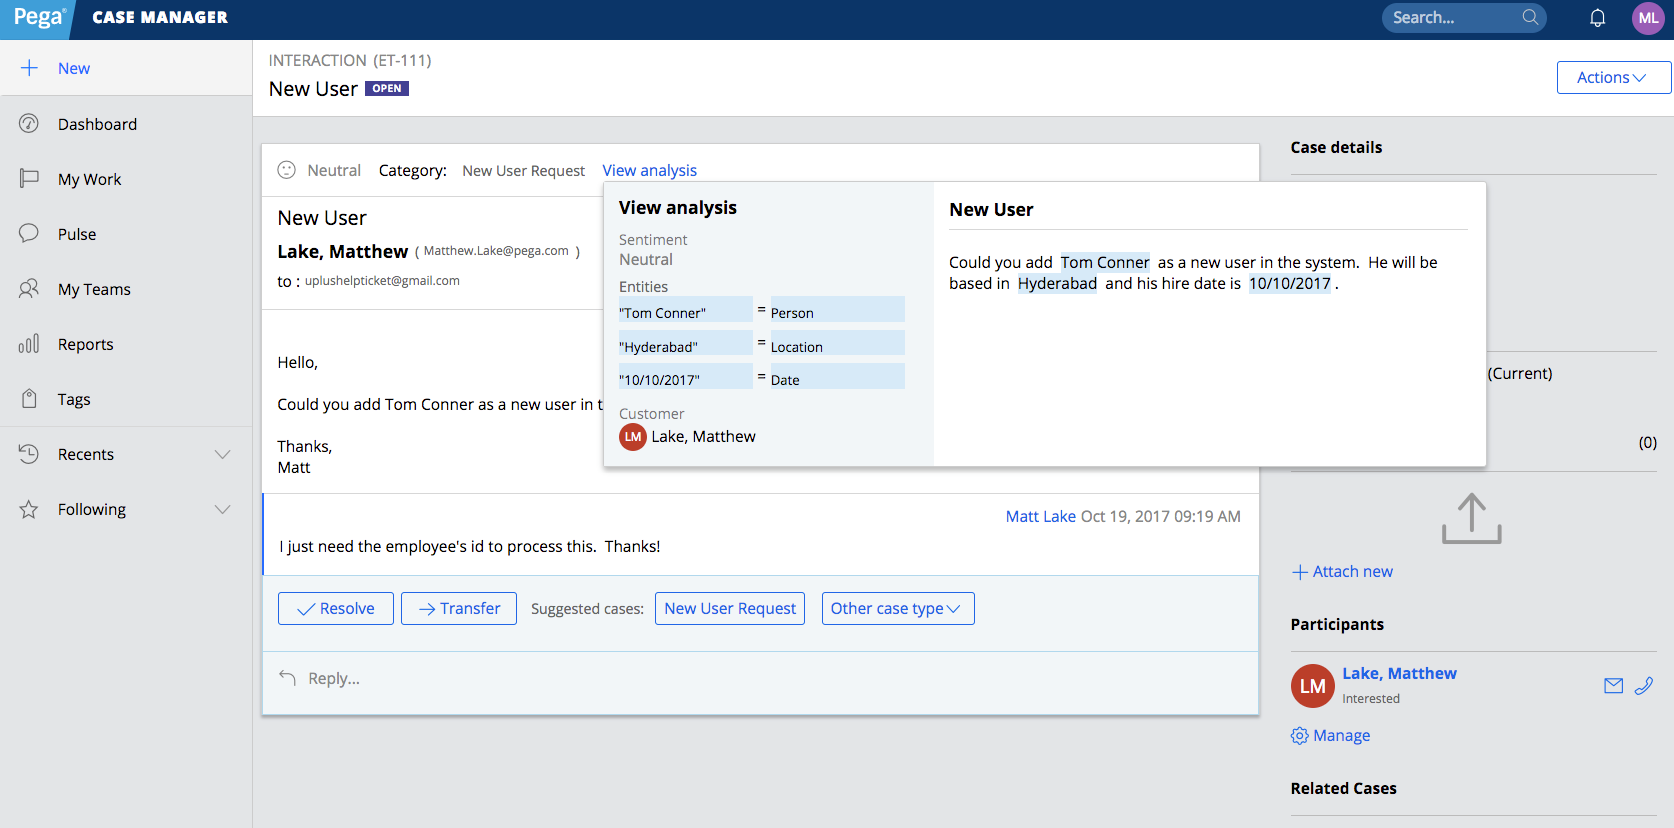The width and height of the screenshot is (1674, 828).
Task: Click the notification bell icon
Action: 1597,18
